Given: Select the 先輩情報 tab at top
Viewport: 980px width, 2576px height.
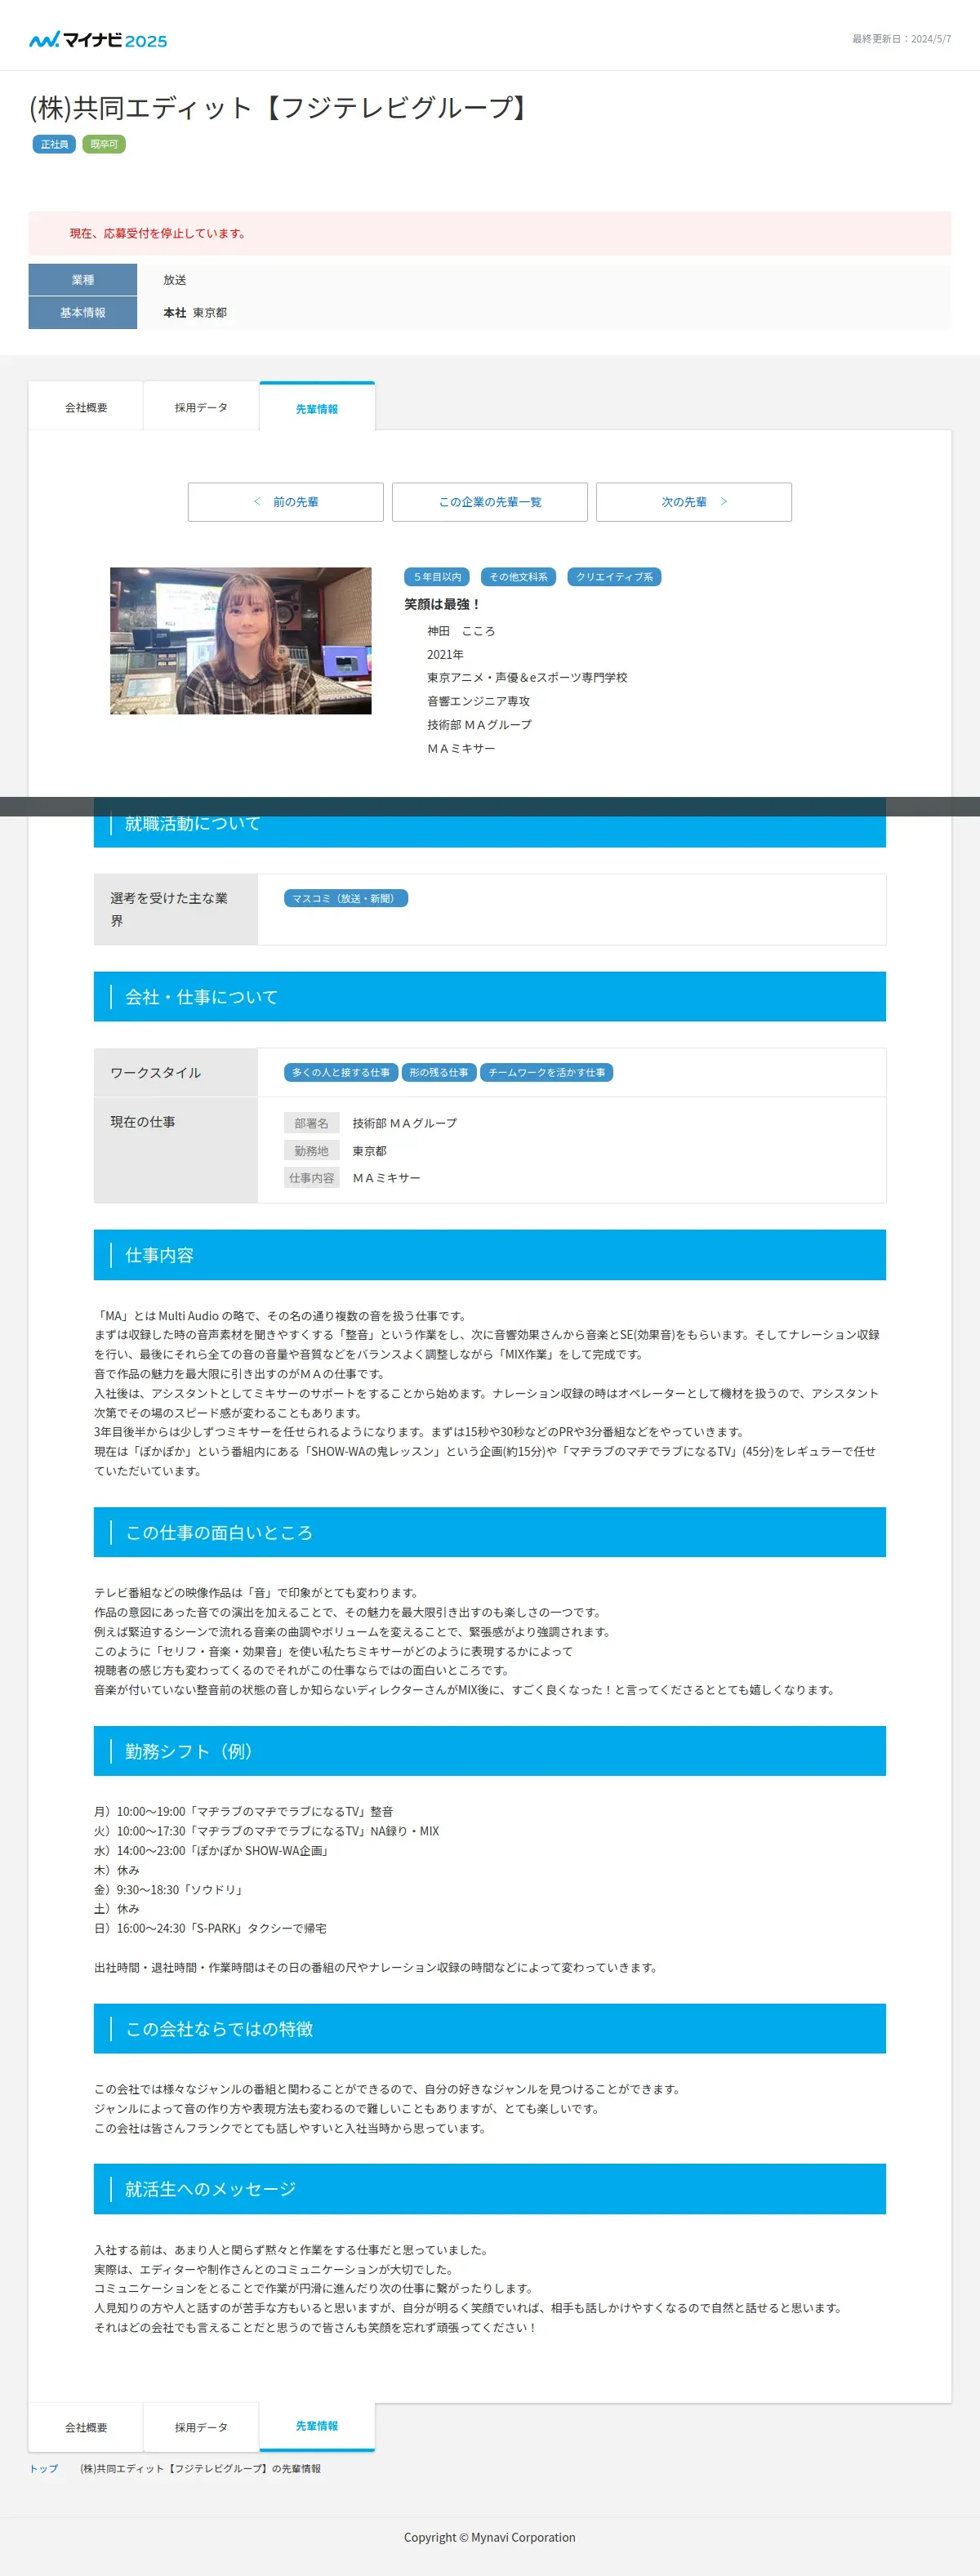Looking at the screenshot, I should pyautogui.click(x=317, y=407).
